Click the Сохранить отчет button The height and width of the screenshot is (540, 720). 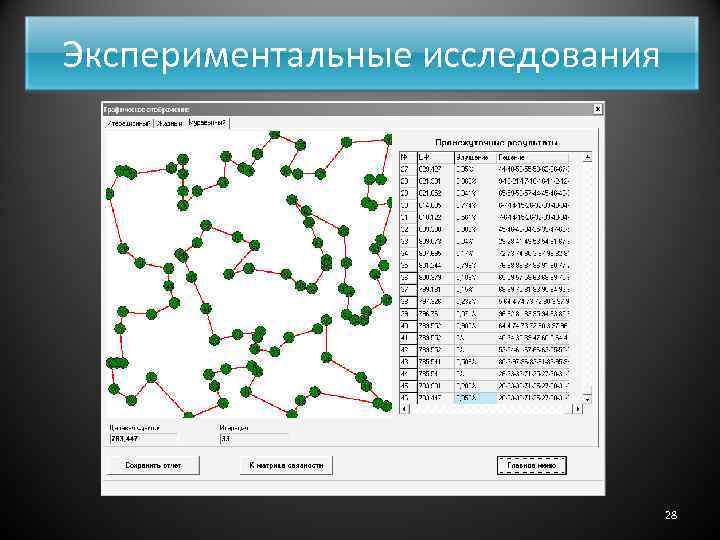click(x=153, y=465)
